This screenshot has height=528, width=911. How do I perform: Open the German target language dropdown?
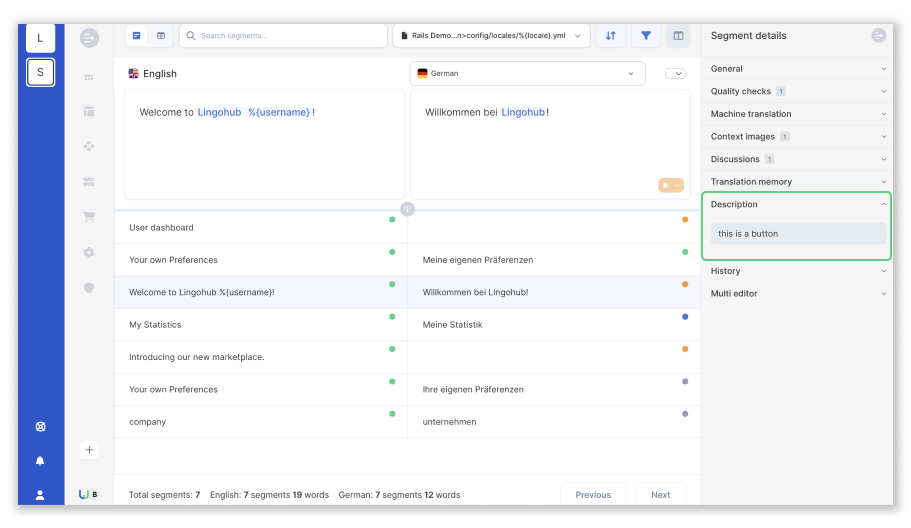[x=528, y=74]
